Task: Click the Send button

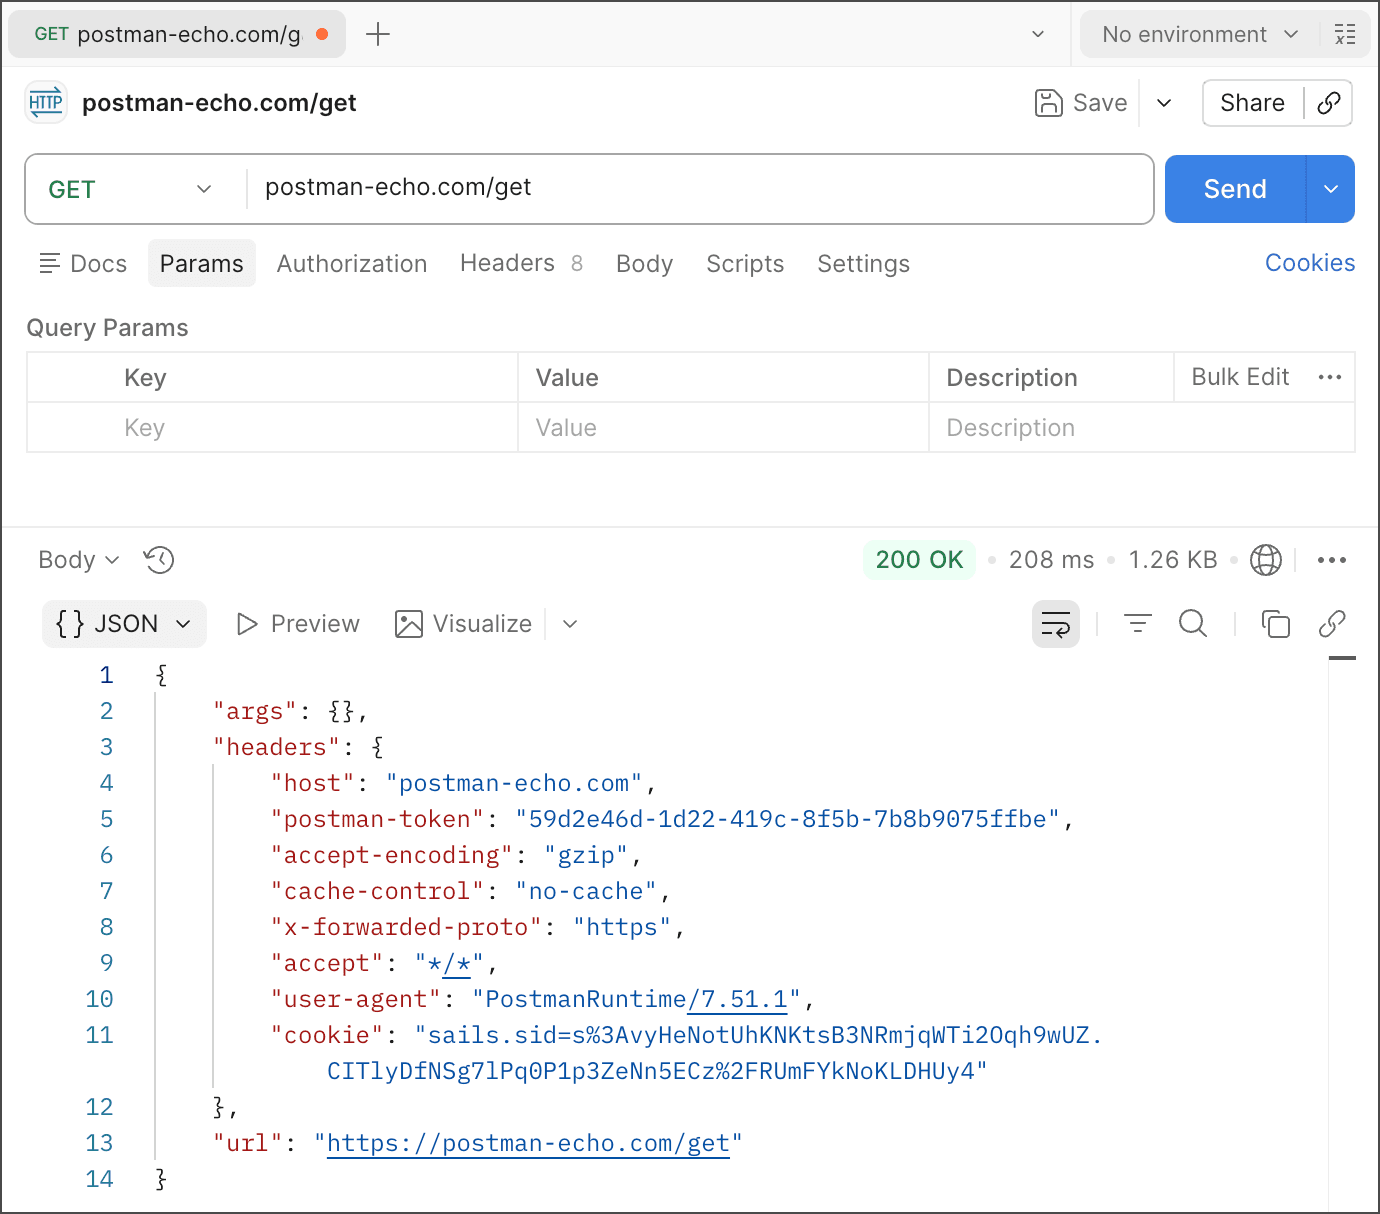Action: coord(1234,189)
